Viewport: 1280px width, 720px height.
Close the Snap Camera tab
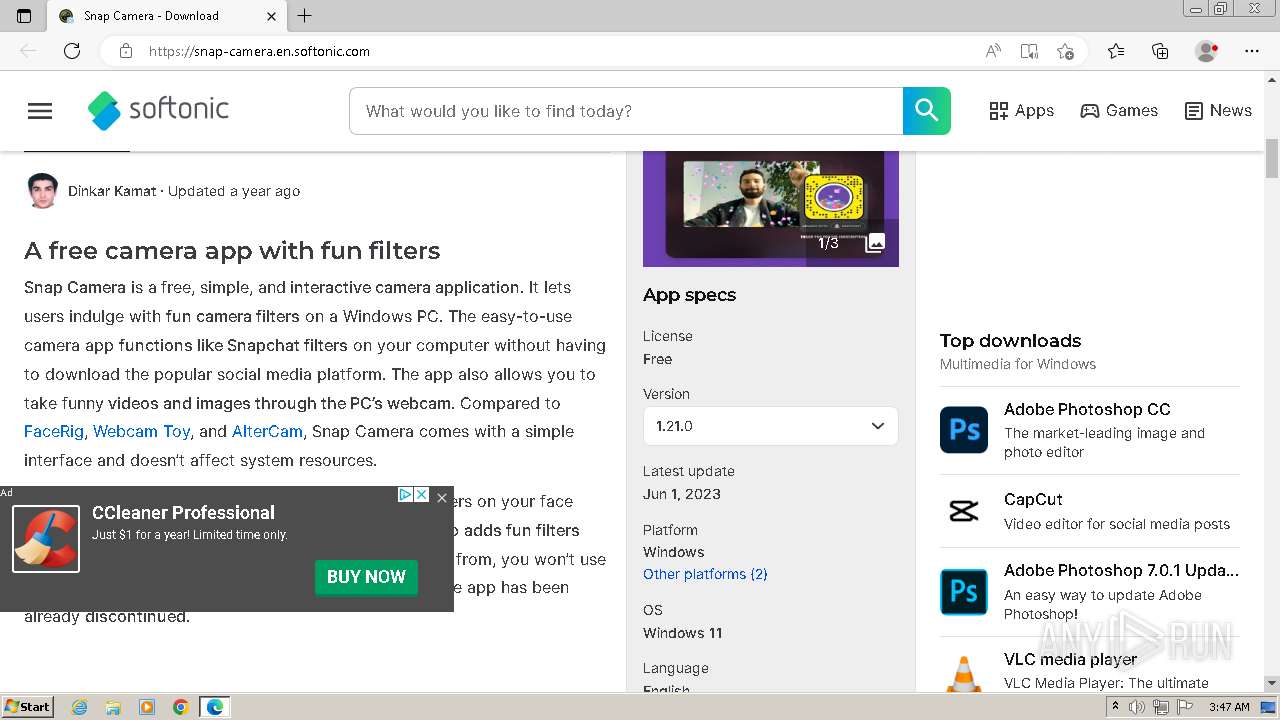tap(272, 16)
